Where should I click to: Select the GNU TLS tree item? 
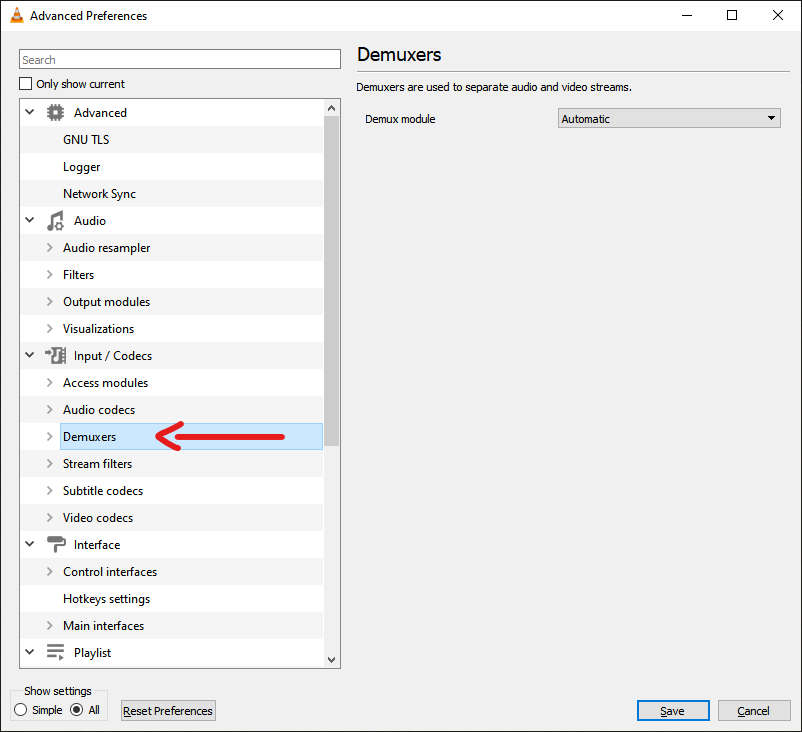pyautogui.click(x=86, y=140)
